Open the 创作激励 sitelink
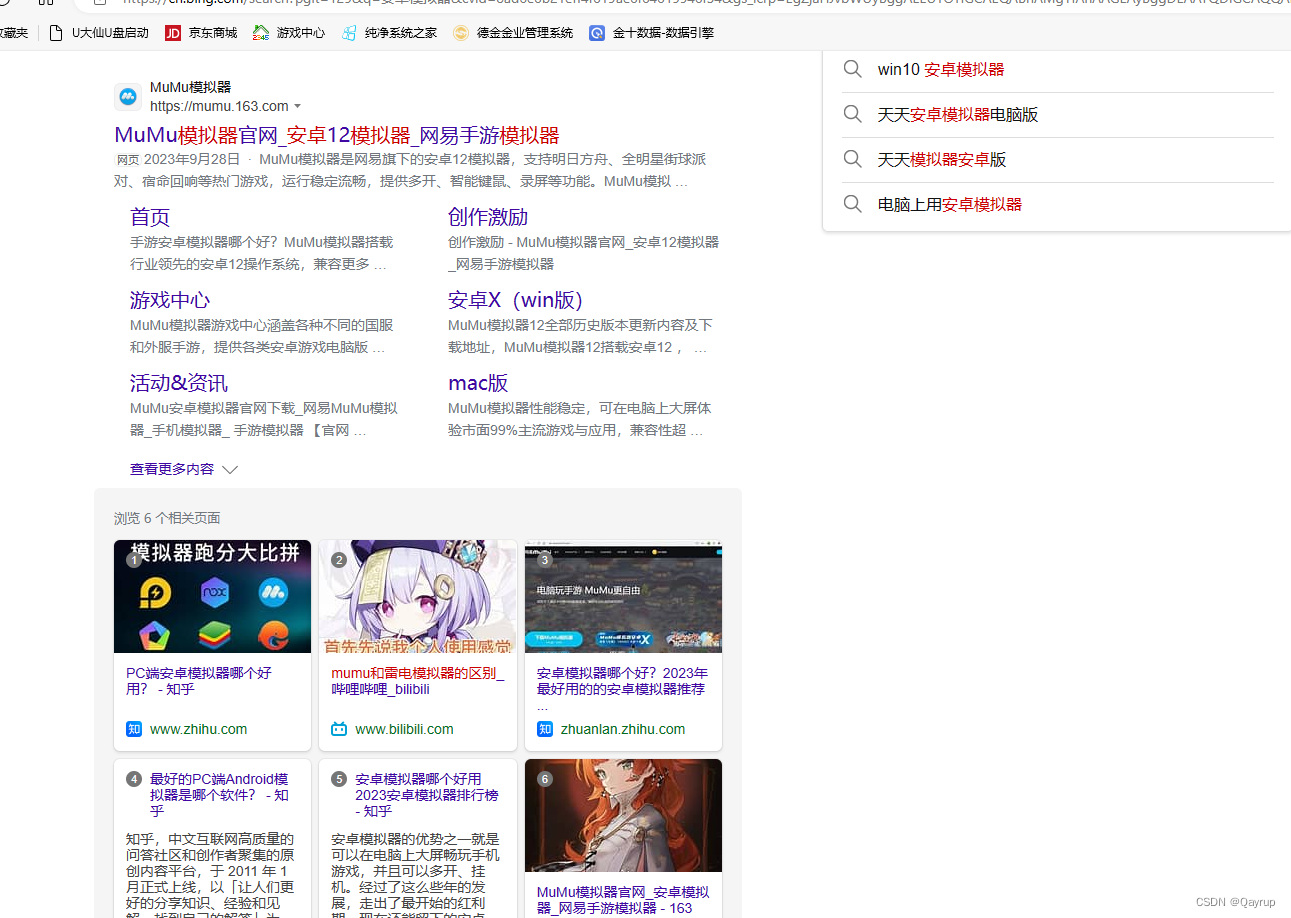 pos(488,217)
